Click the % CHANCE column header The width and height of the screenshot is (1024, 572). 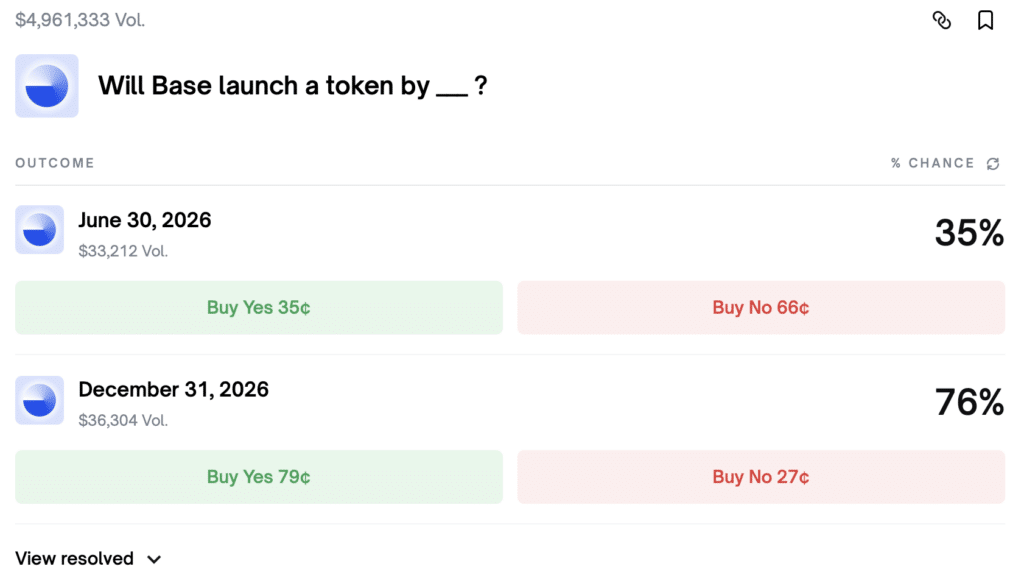pos(933,163)
